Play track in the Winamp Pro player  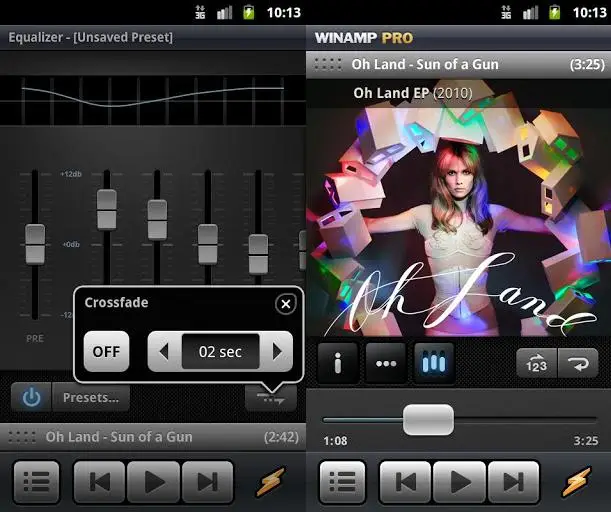(460, 482)
